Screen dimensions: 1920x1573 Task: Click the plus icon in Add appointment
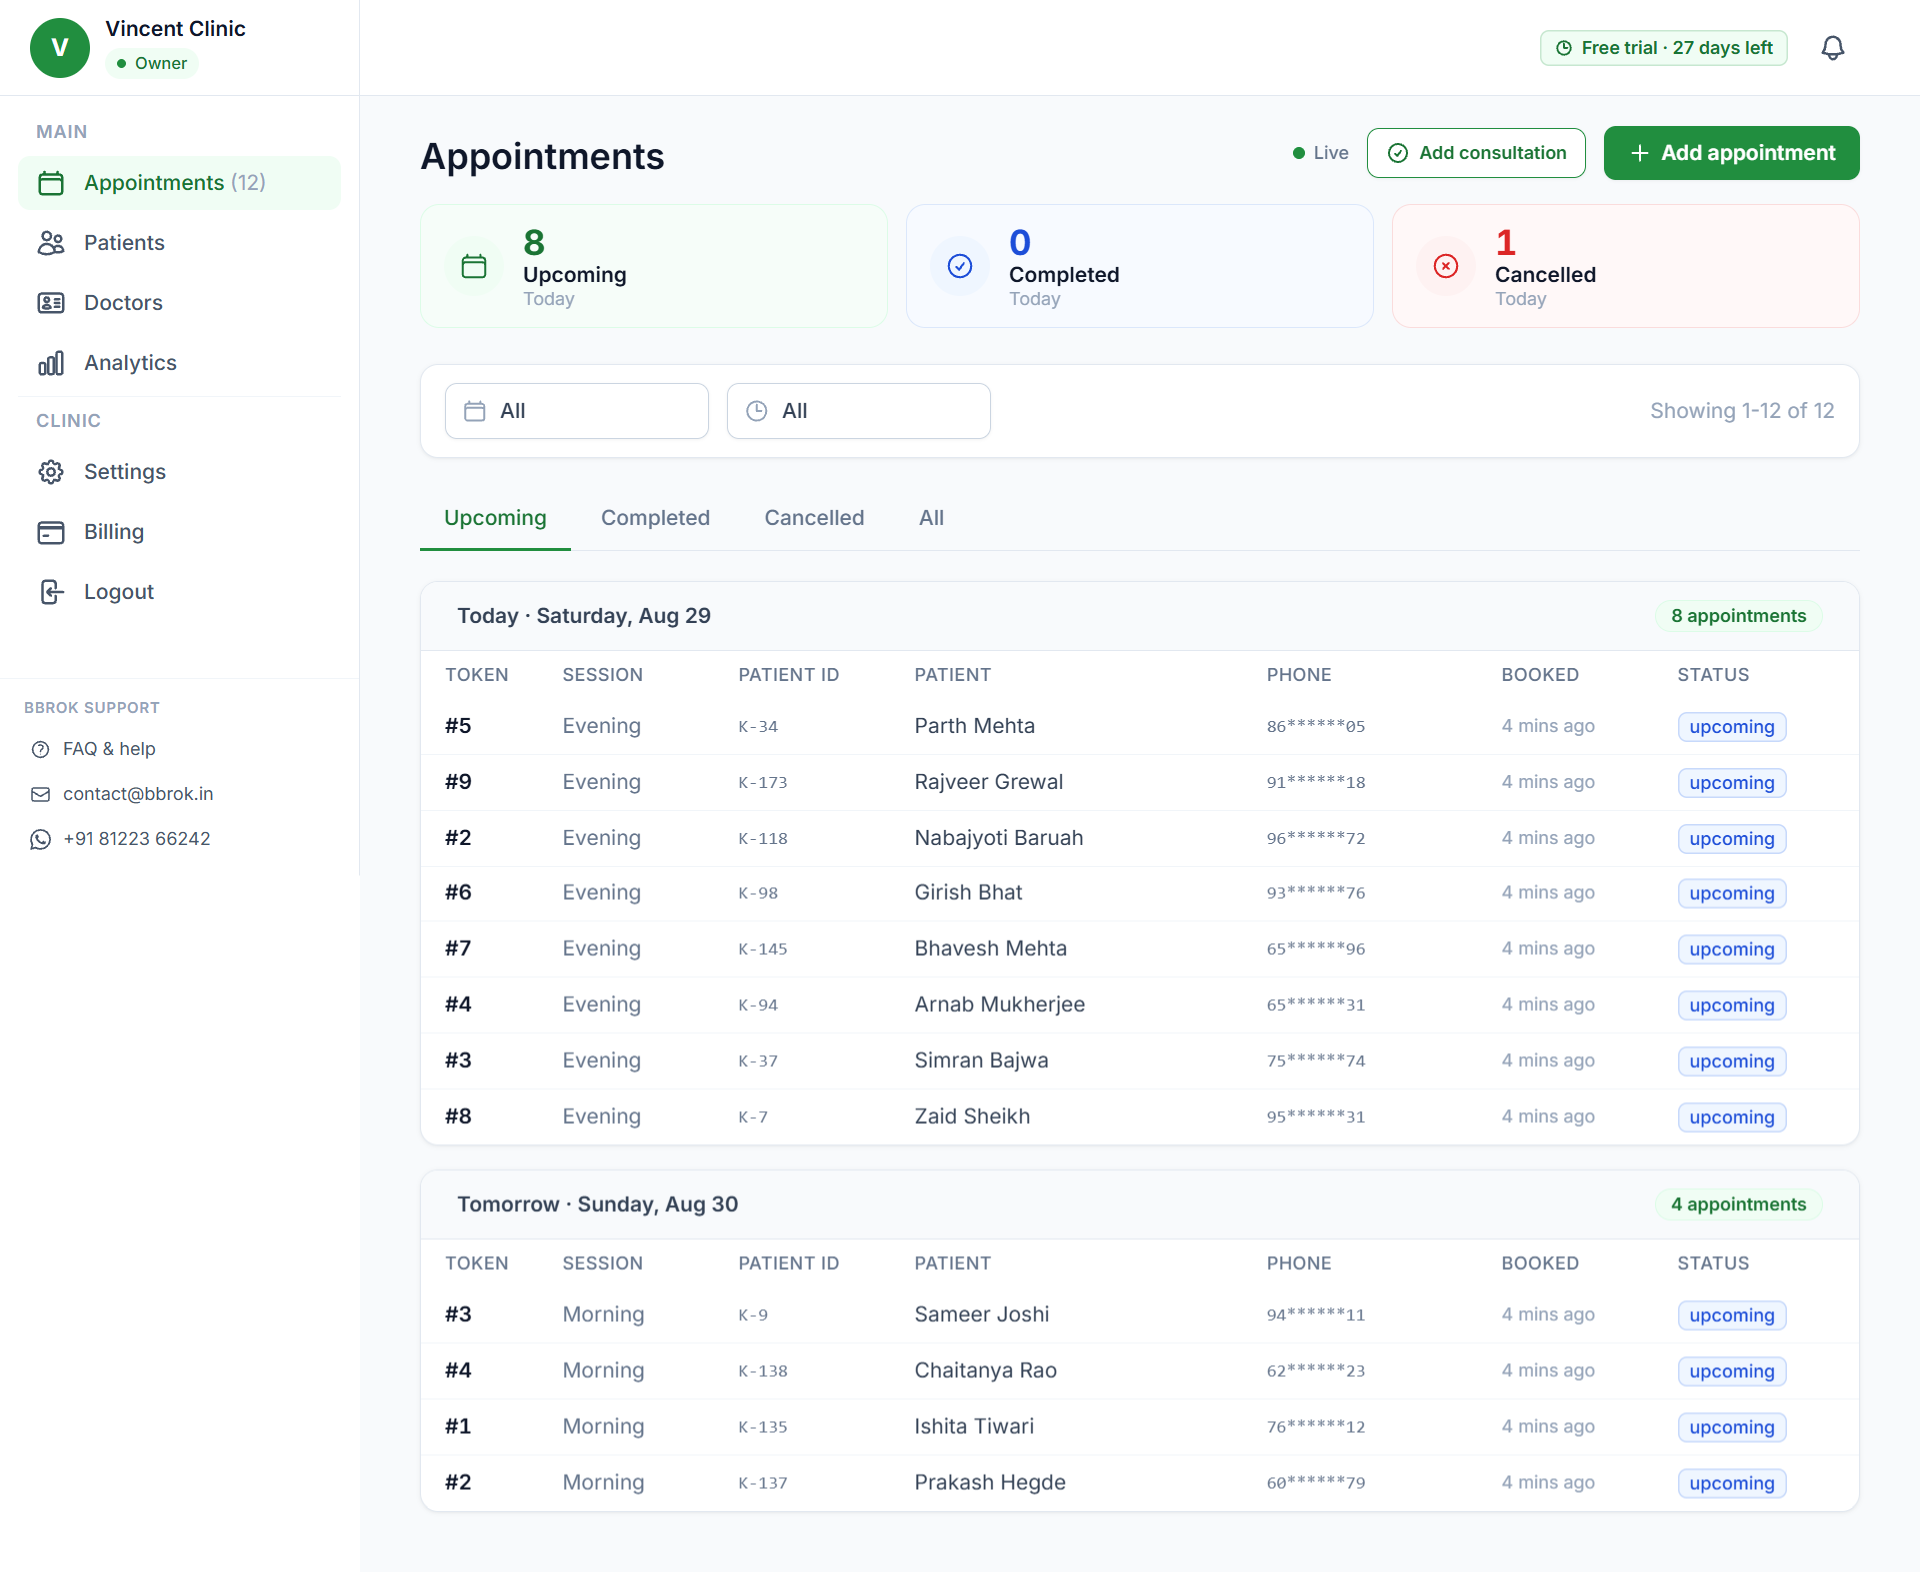[x=1640, y=153]
